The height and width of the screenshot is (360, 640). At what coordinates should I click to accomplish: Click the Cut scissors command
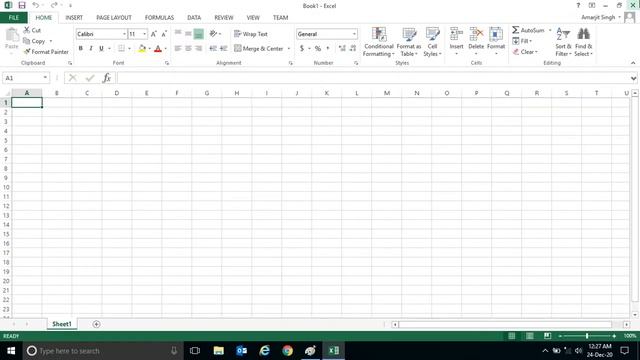(x=32, y=30)
